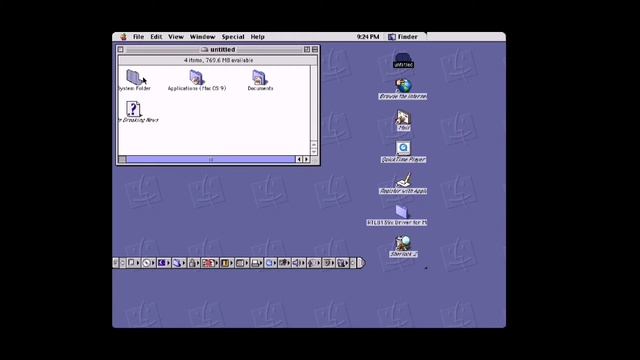
Task: Close the untitled window with its close box
Action: tap(120, 49)
